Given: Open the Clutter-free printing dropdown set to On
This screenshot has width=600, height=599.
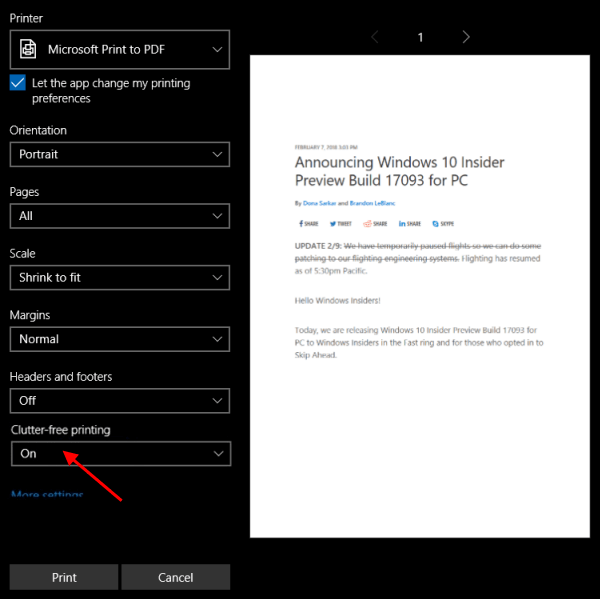Looking at the screenshot, I should pos(121,454).
